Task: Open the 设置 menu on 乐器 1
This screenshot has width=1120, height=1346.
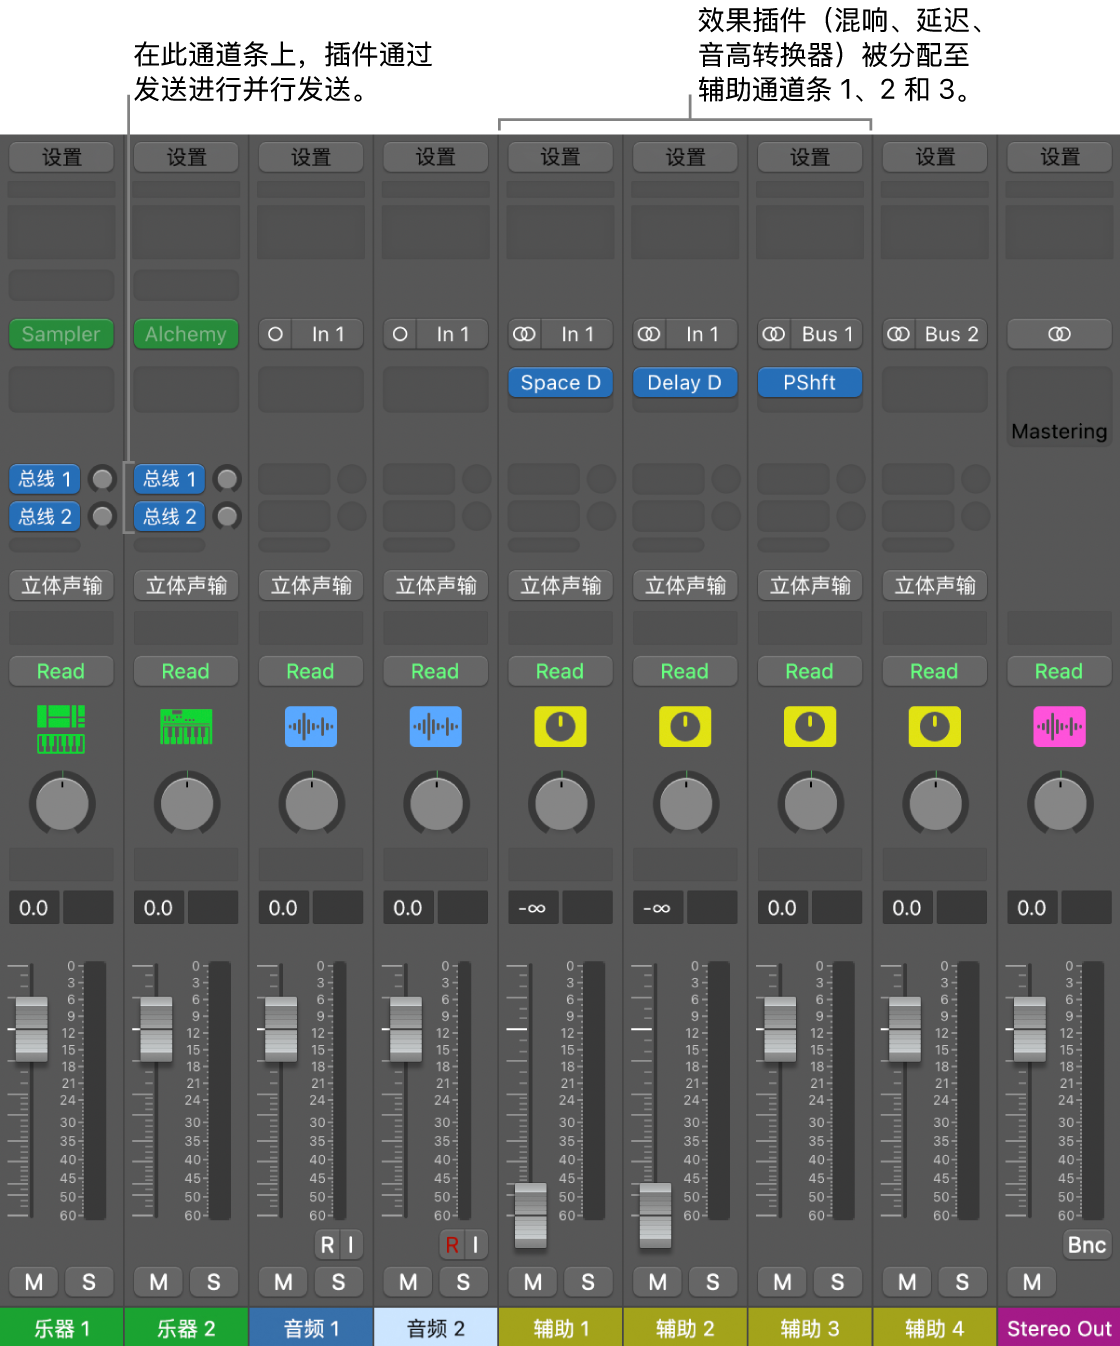Action: [62, 157]
